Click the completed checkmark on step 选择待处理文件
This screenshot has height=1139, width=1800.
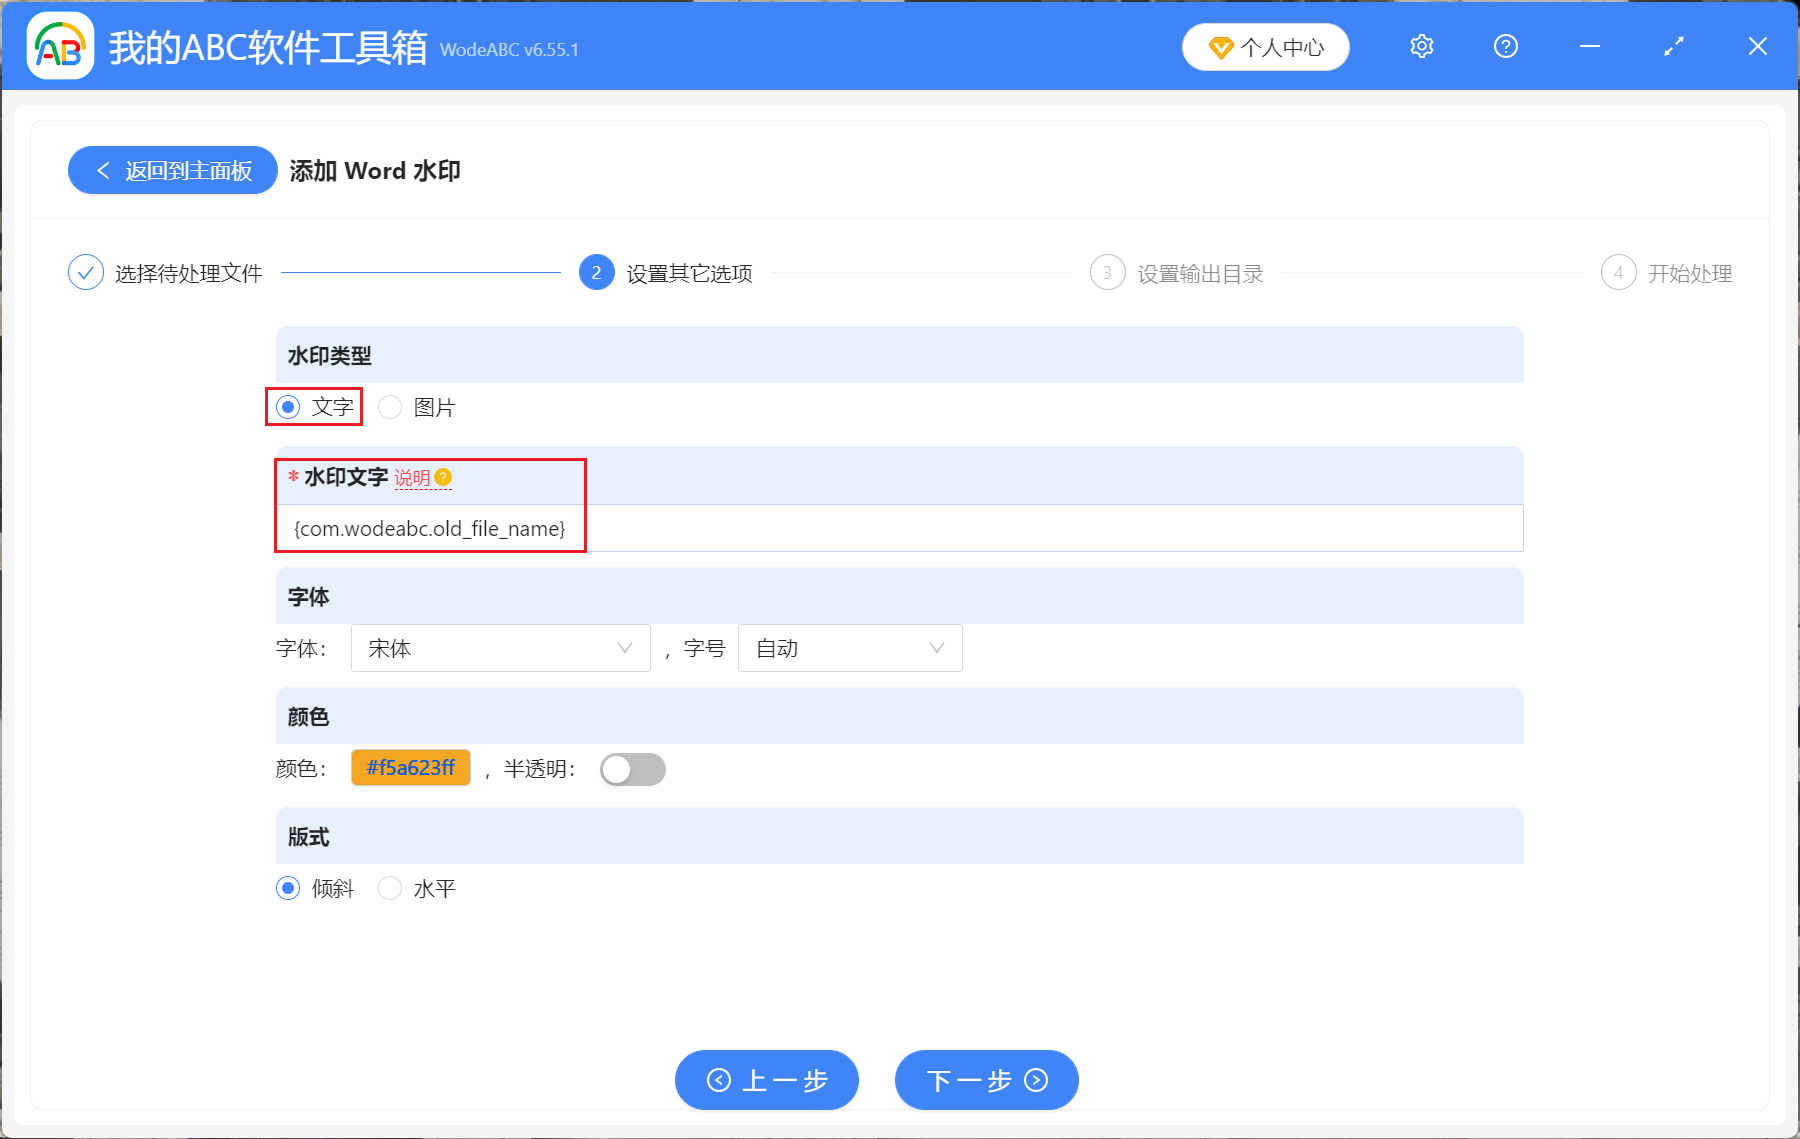pos(85,272)
